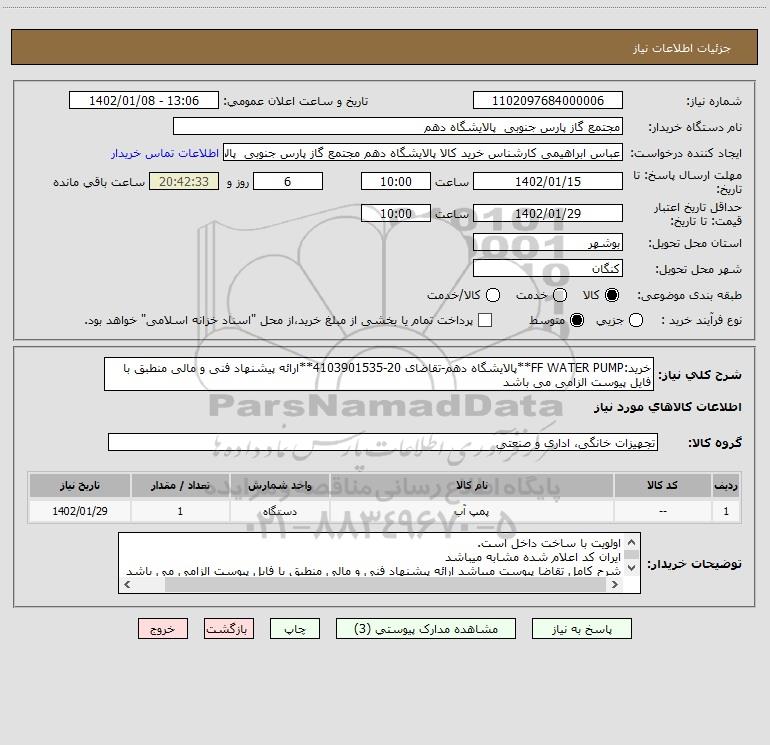Click the بازگشت back button
This screenshot has width=770, height=745.
pyautogui.click(x=229, y=629)
